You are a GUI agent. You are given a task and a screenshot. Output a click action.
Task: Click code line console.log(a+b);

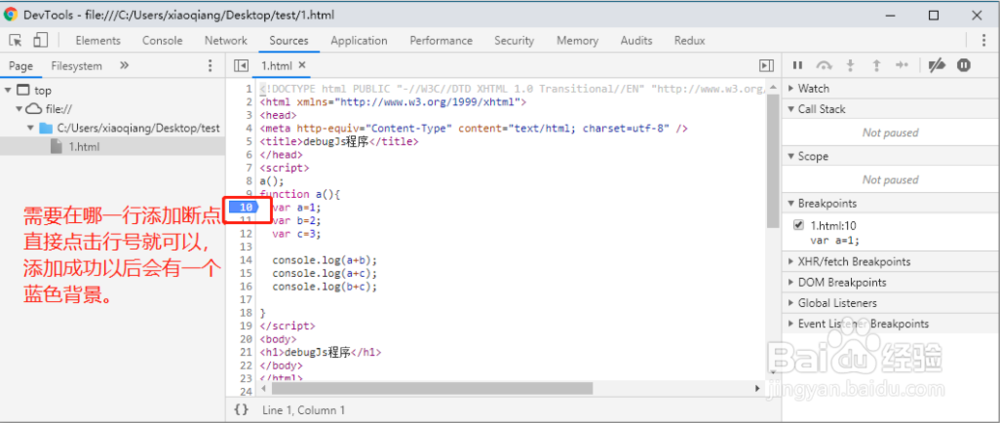325,260
